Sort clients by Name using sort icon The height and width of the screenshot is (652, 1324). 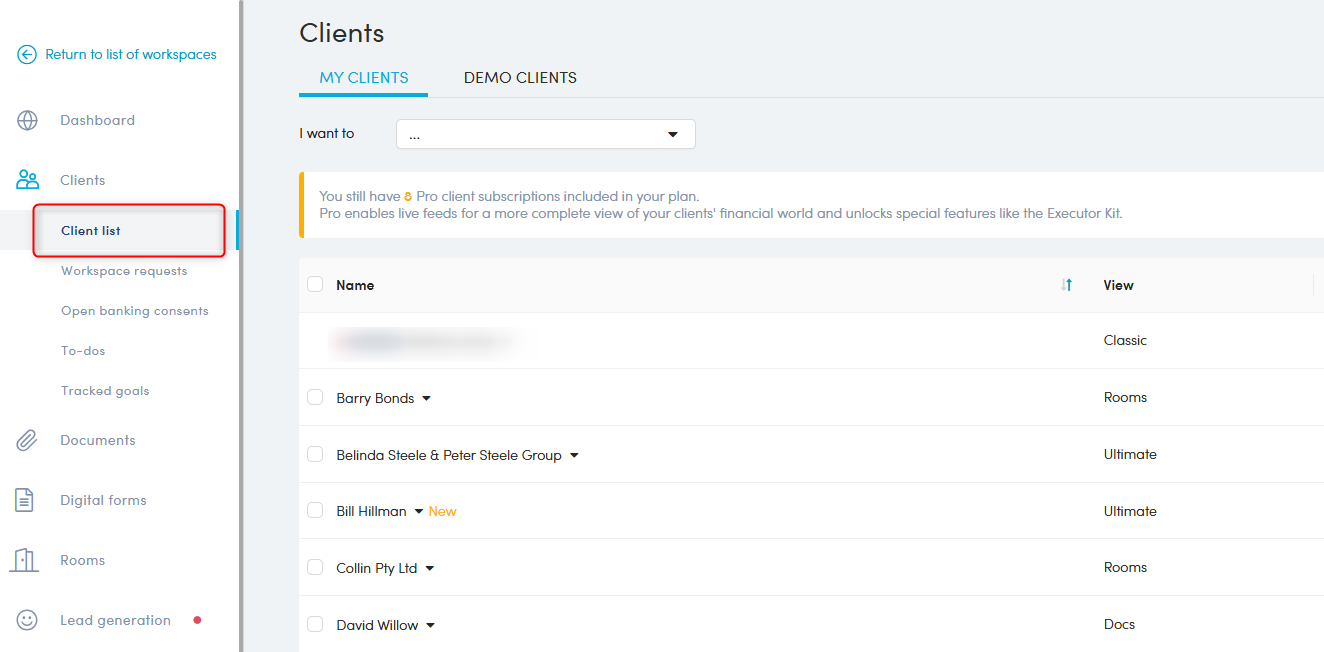click(1066, 285)
